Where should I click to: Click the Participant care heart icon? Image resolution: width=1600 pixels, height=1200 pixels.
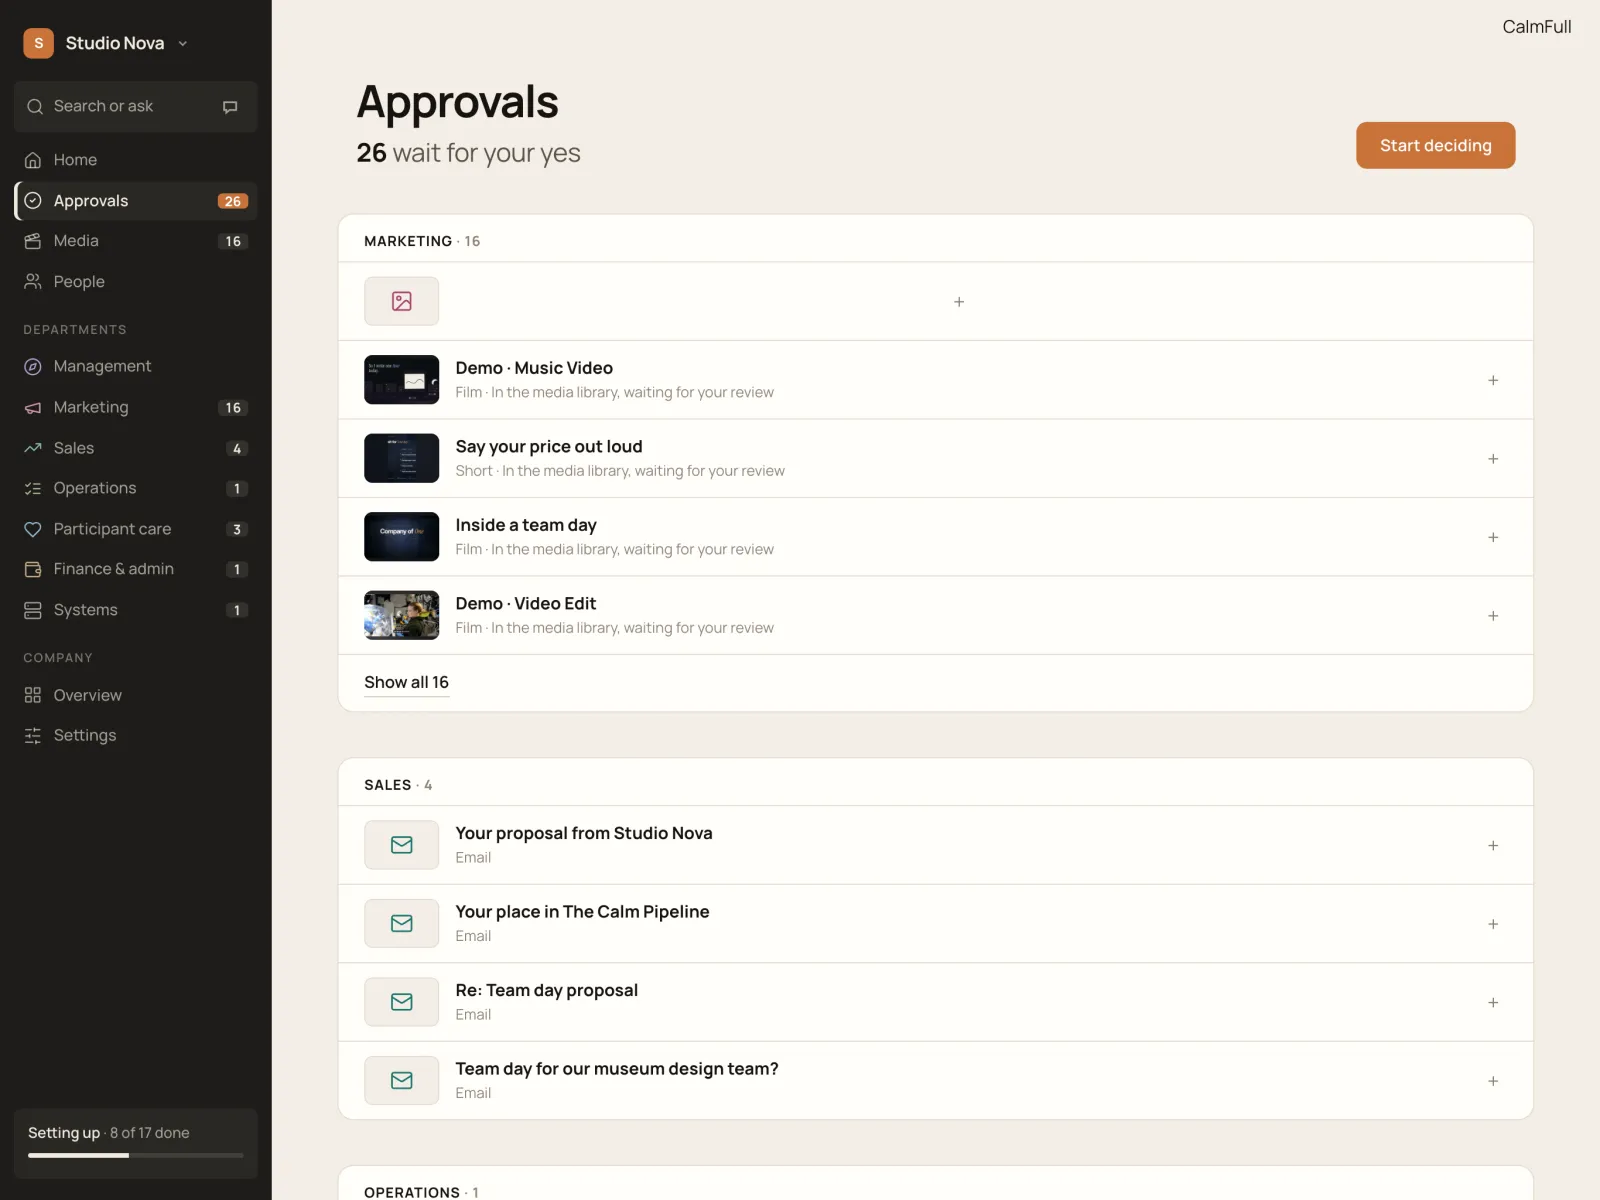point(33,529)
